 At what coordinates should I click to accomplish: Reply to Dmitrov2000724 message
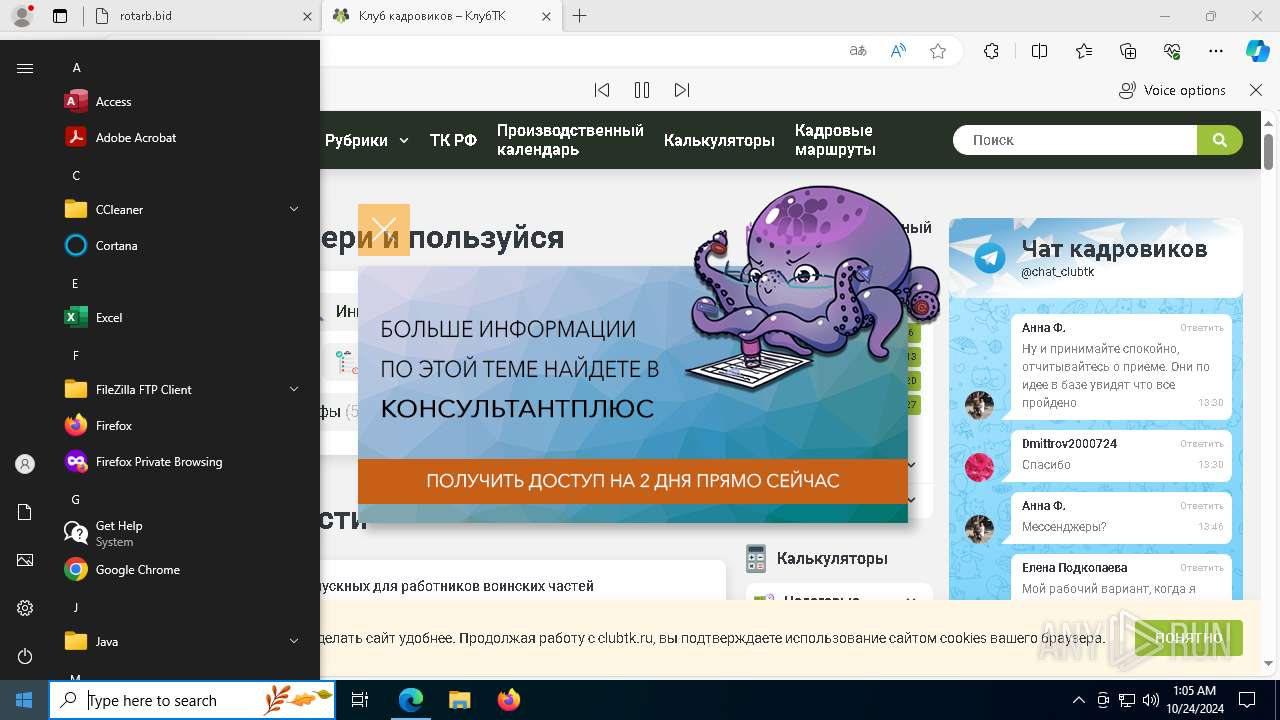1201,443
